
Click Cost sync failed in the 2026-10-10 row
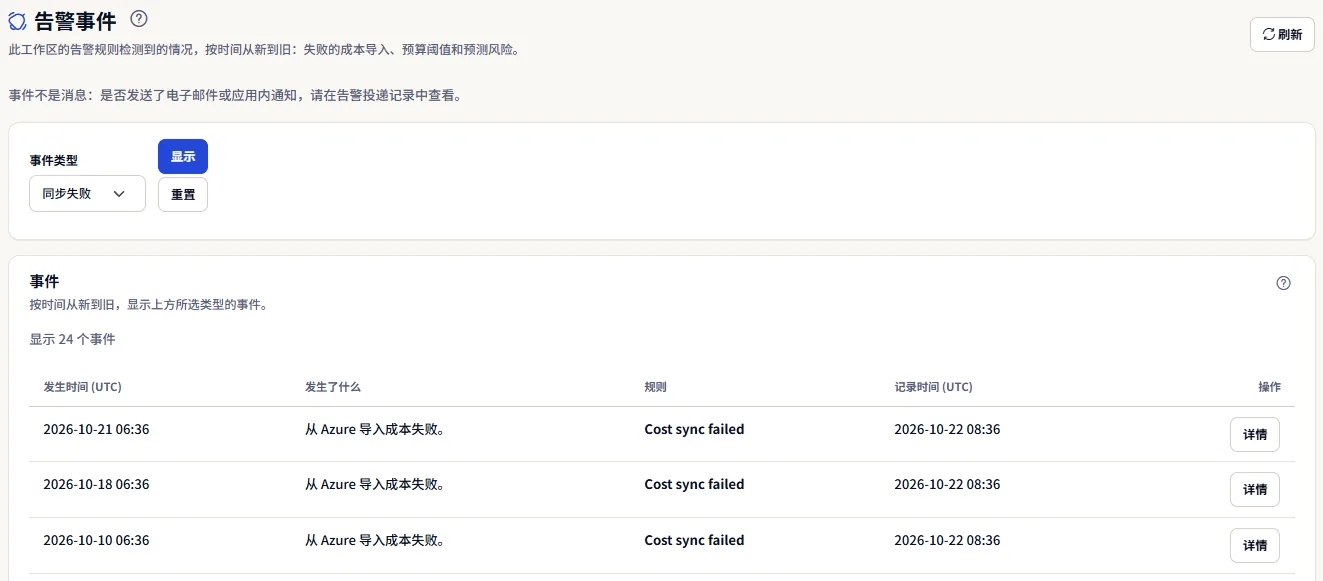point(694,541)
